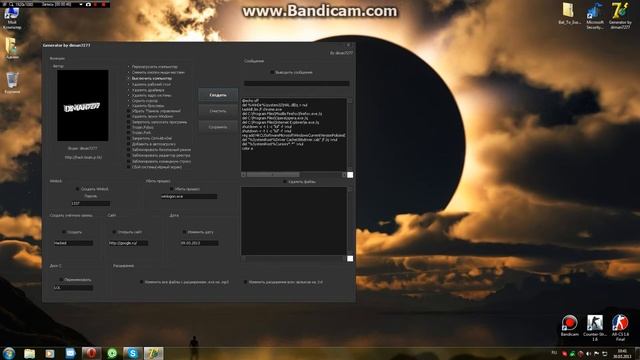Open the media player taskbar icon
This screenshot has width=640, height=360.
point(50,353)
